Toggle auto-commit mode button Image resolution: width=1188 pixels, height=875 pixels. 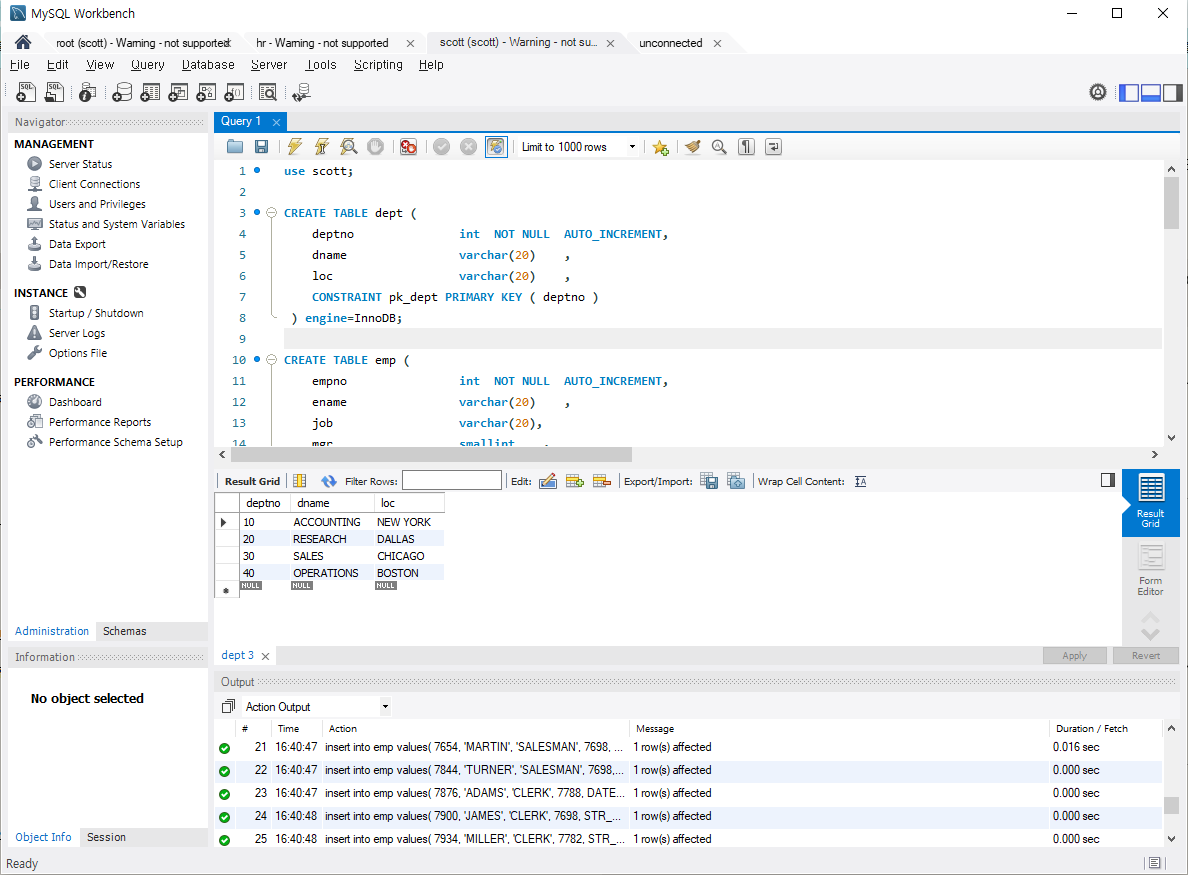[x=496, y=147]
